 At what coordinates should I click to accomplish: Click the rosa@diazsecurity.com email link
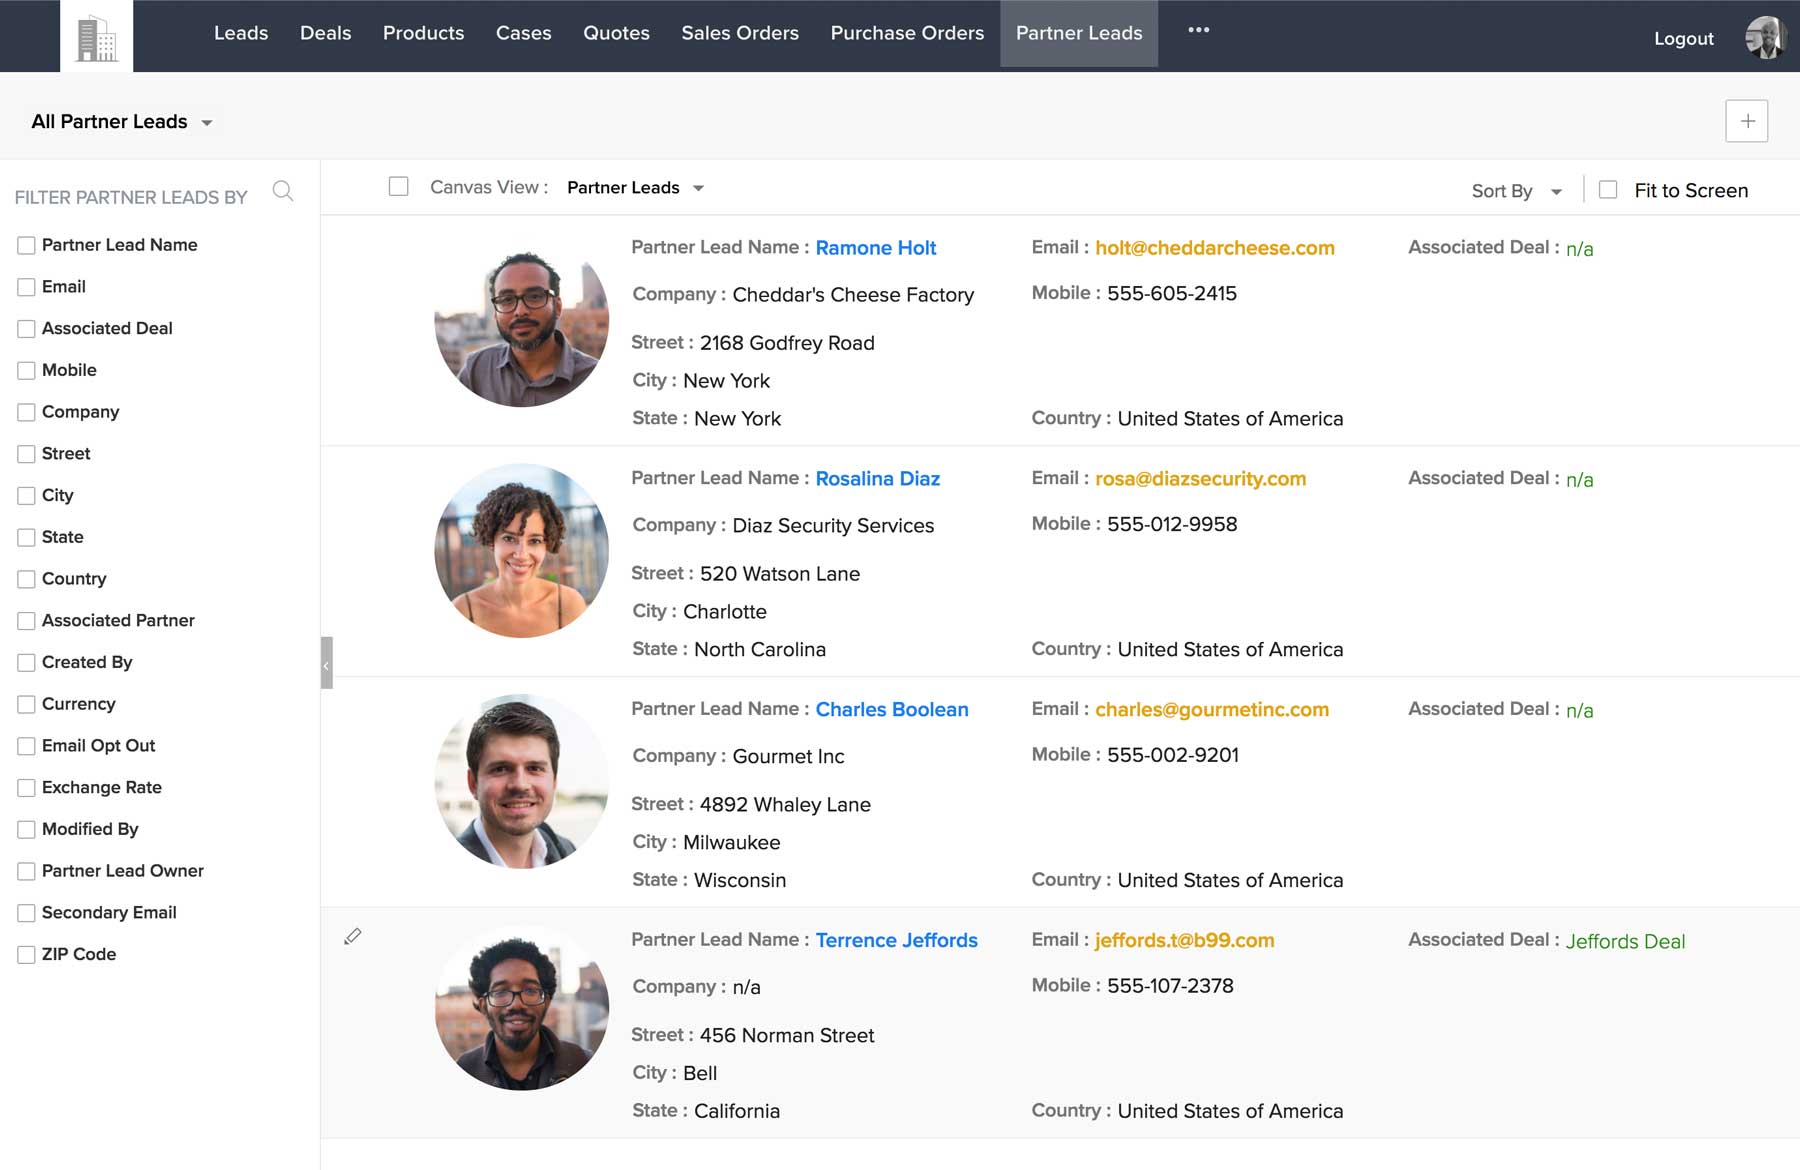coord(1200,479)
